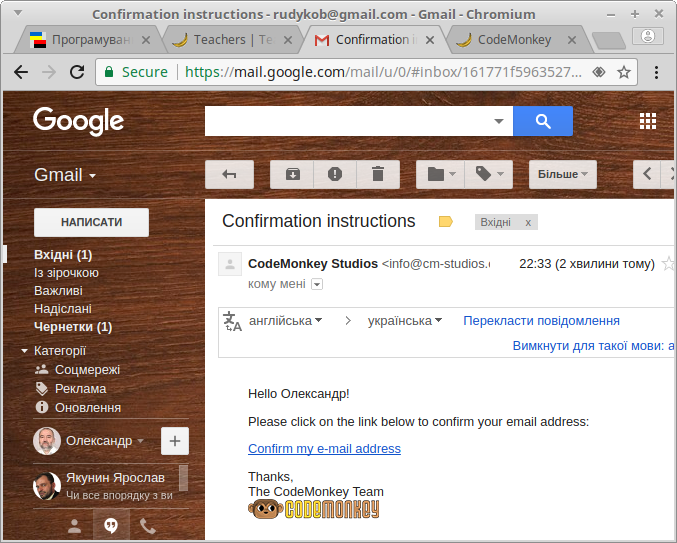
Task: Click Олександр profile photo in Hangouts
Action: [x=47, y=441]
